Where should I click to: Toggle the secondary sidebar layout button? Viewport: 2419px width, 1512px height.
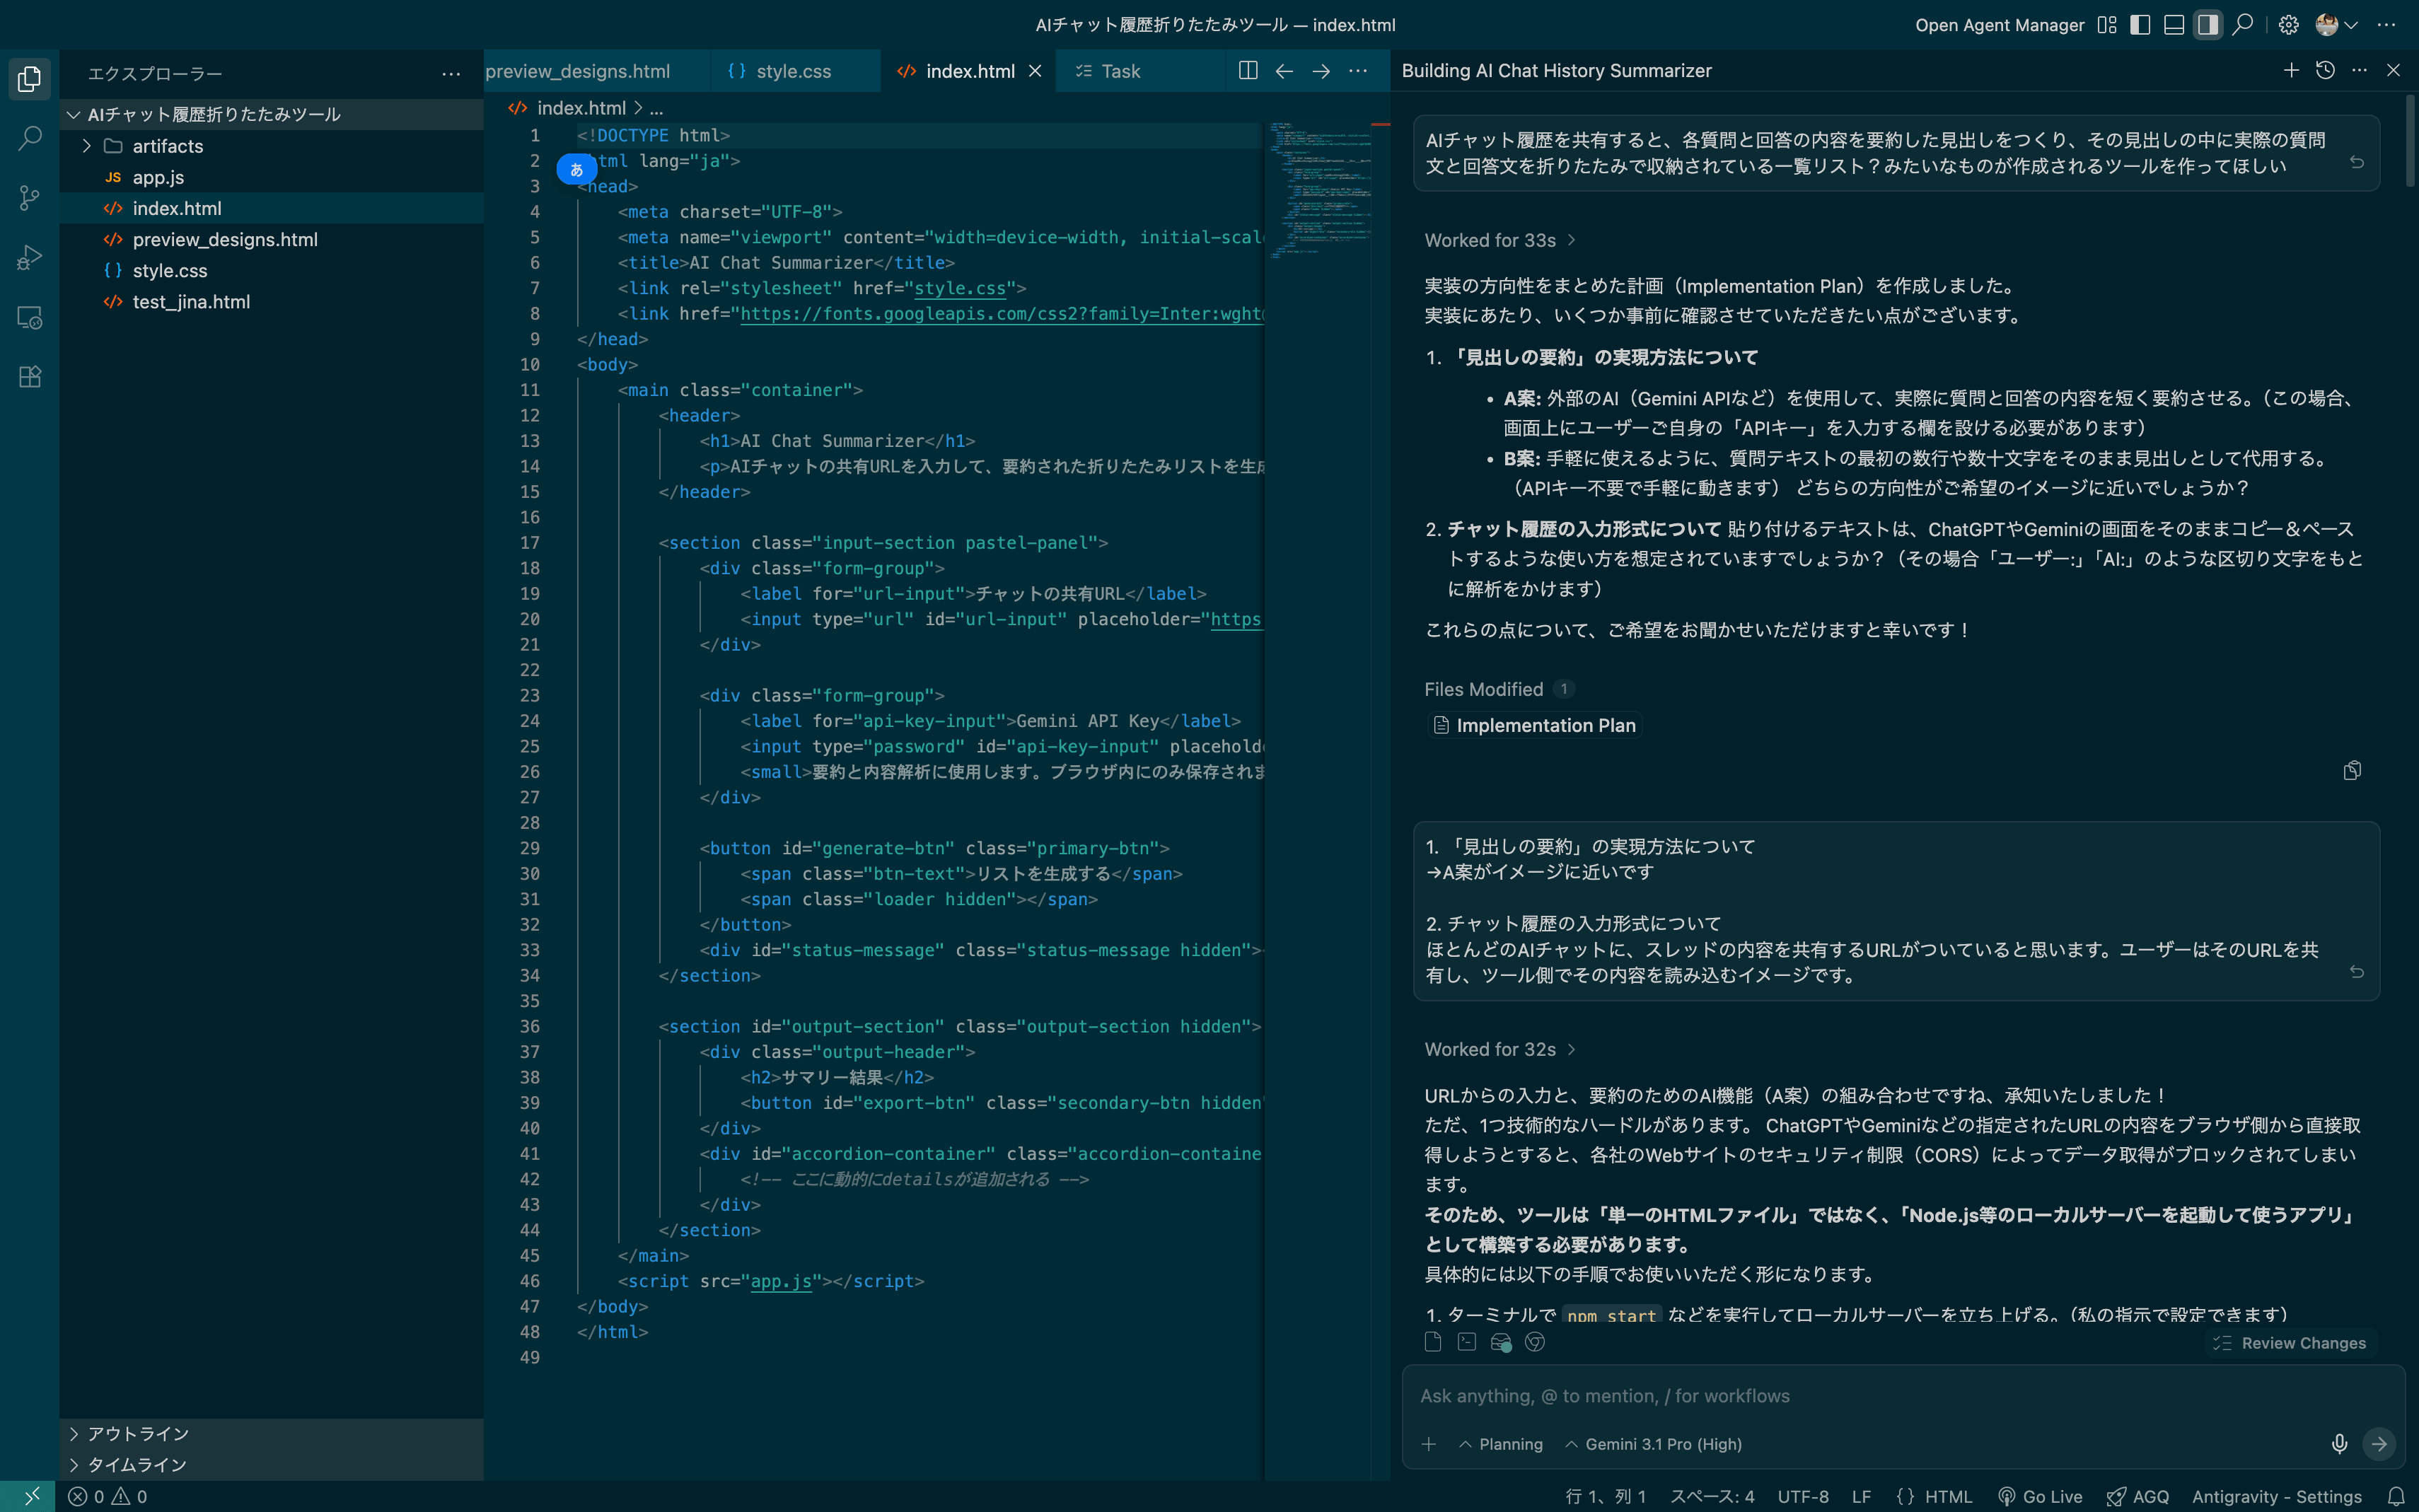click(2208, 25)
